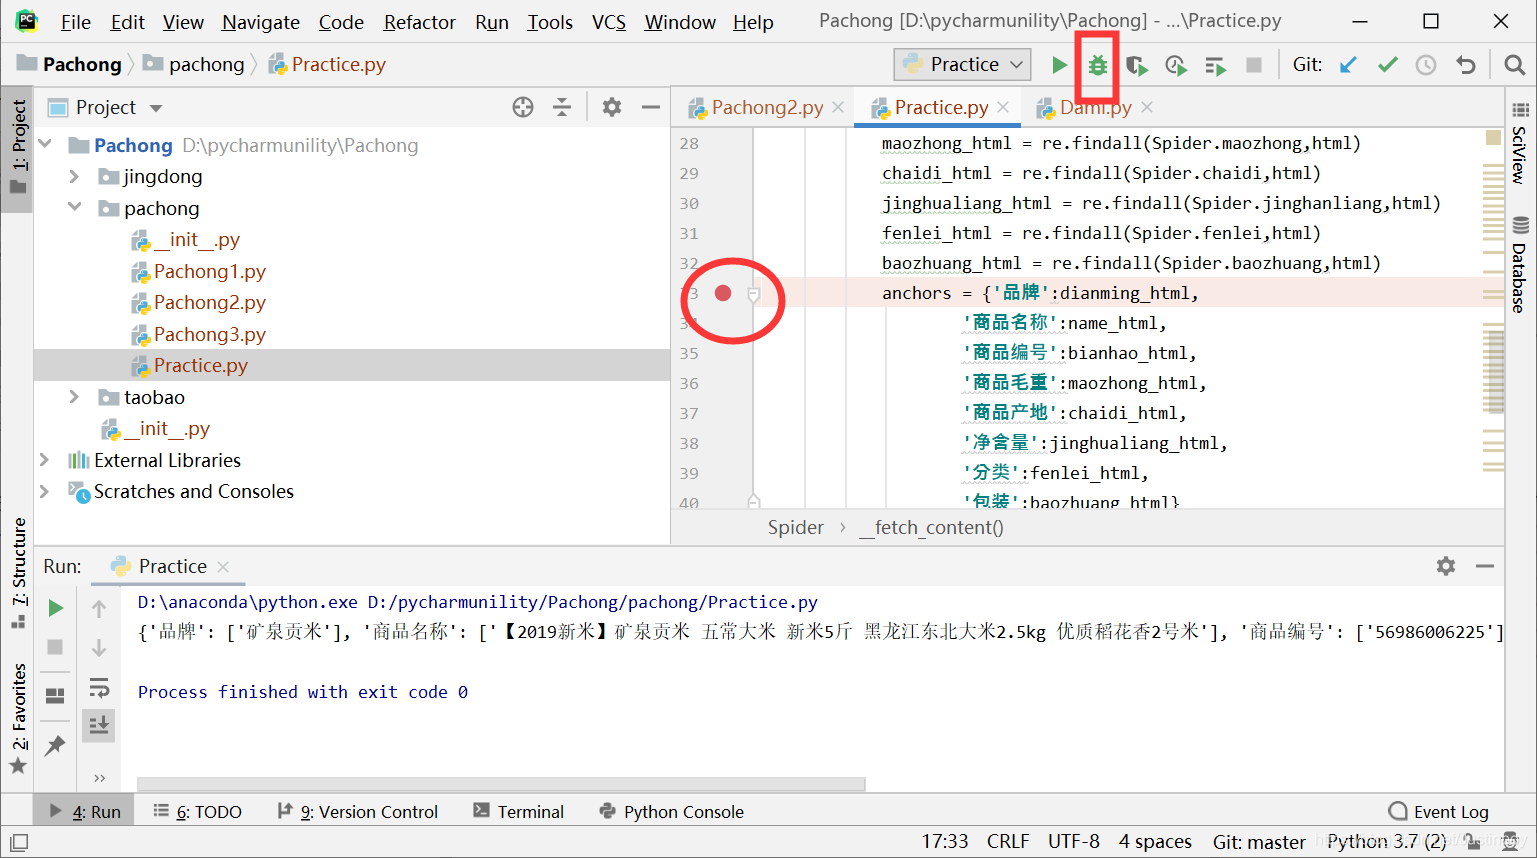
Task: Restore layout icon in Run panel
Action: 56,695
